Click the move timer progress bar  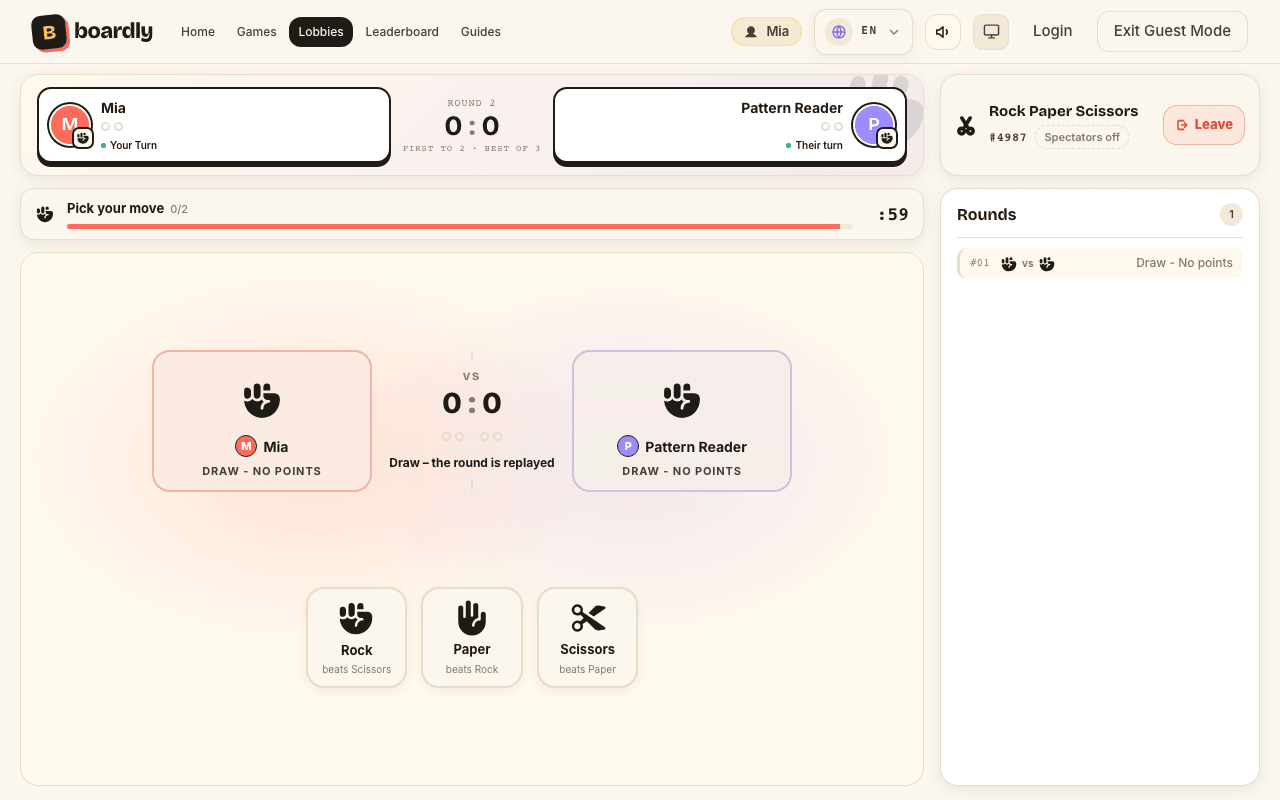point(460,227)
